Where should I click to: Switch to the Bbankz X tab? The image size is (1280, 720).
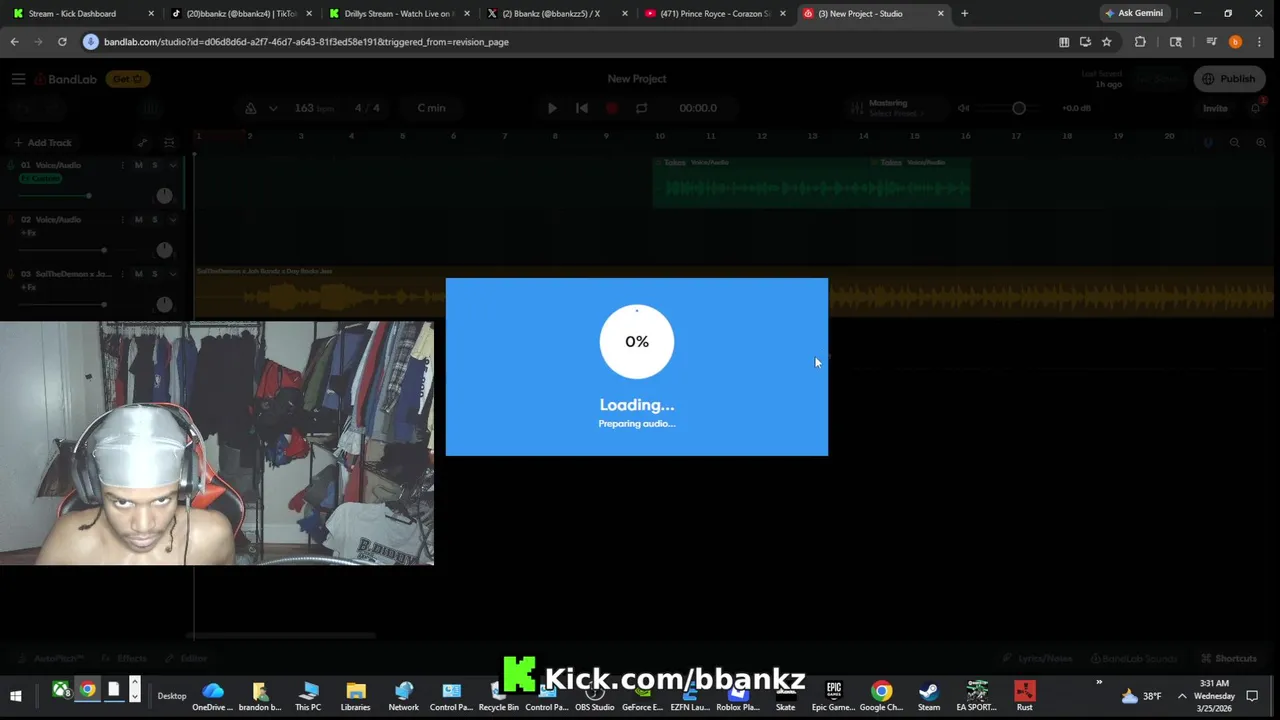[555, 13]
